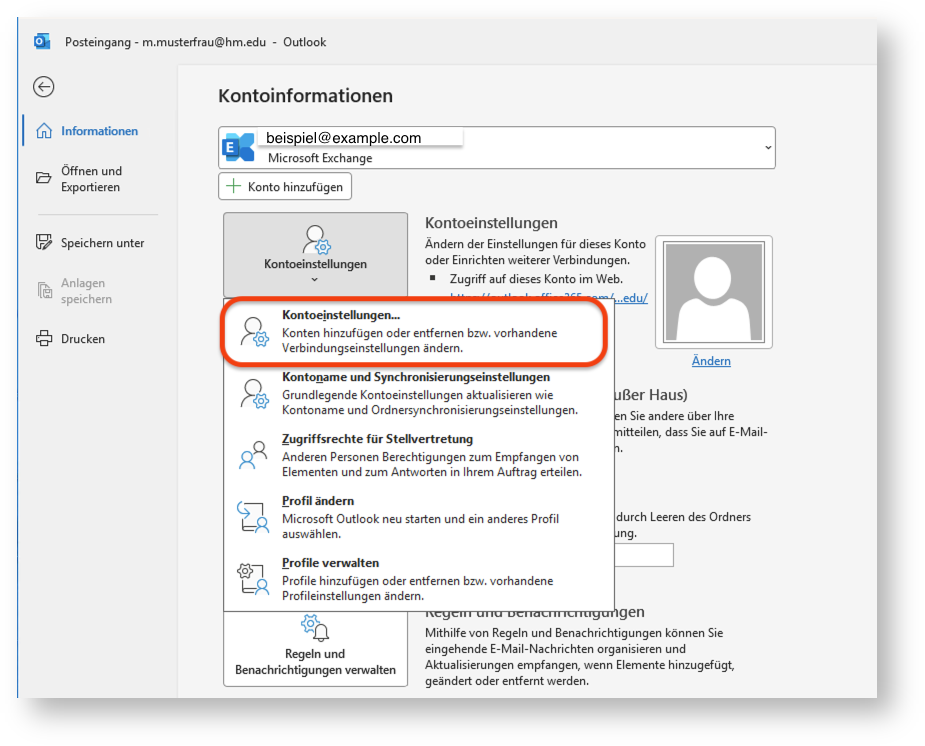925x746 pixels.
Task: Click the Kontoeinstellungen section heading
Action: point(491,223)
